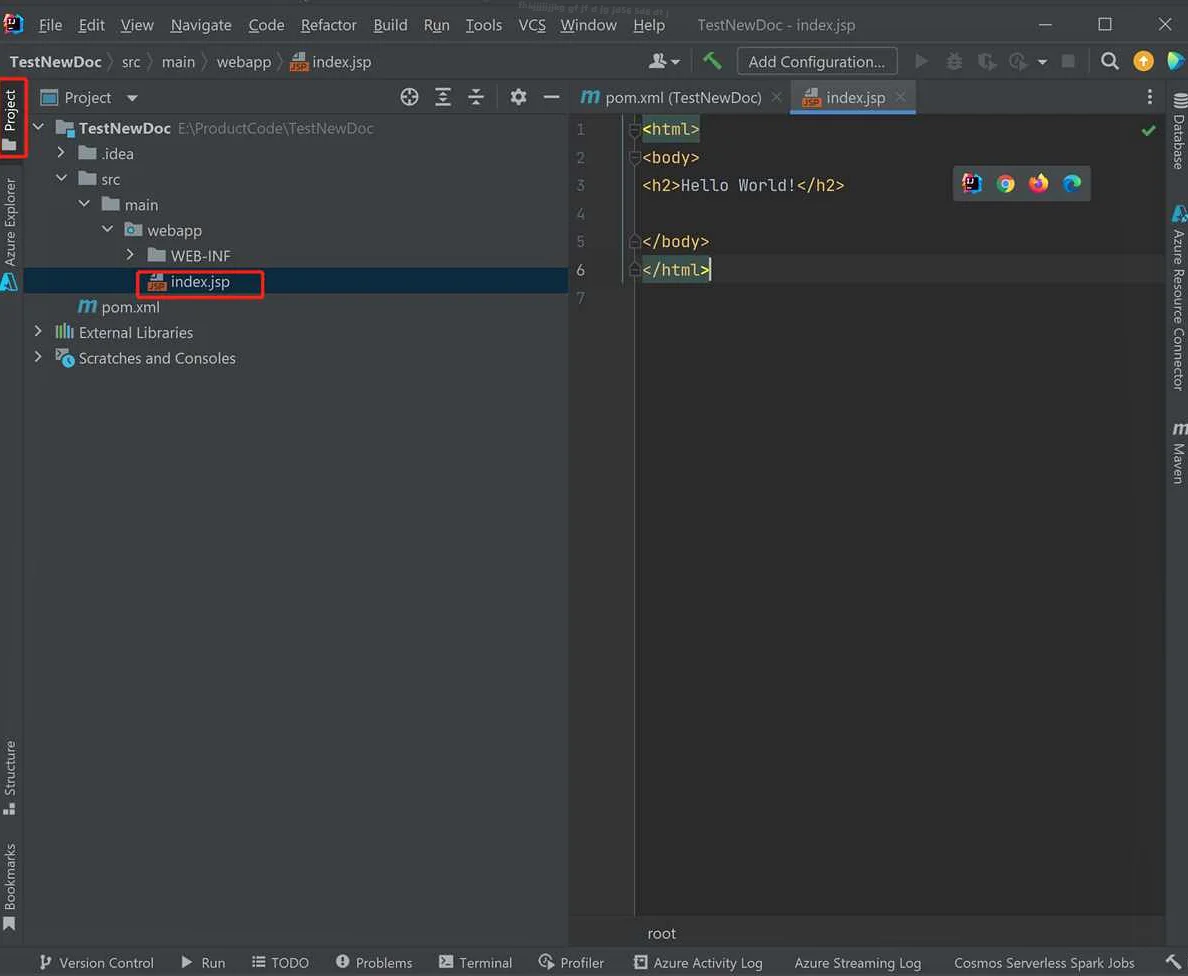Screen dimensions: 1188x976
Task: Click the Hello World h2 code line
Action: [x=742, y=186]
